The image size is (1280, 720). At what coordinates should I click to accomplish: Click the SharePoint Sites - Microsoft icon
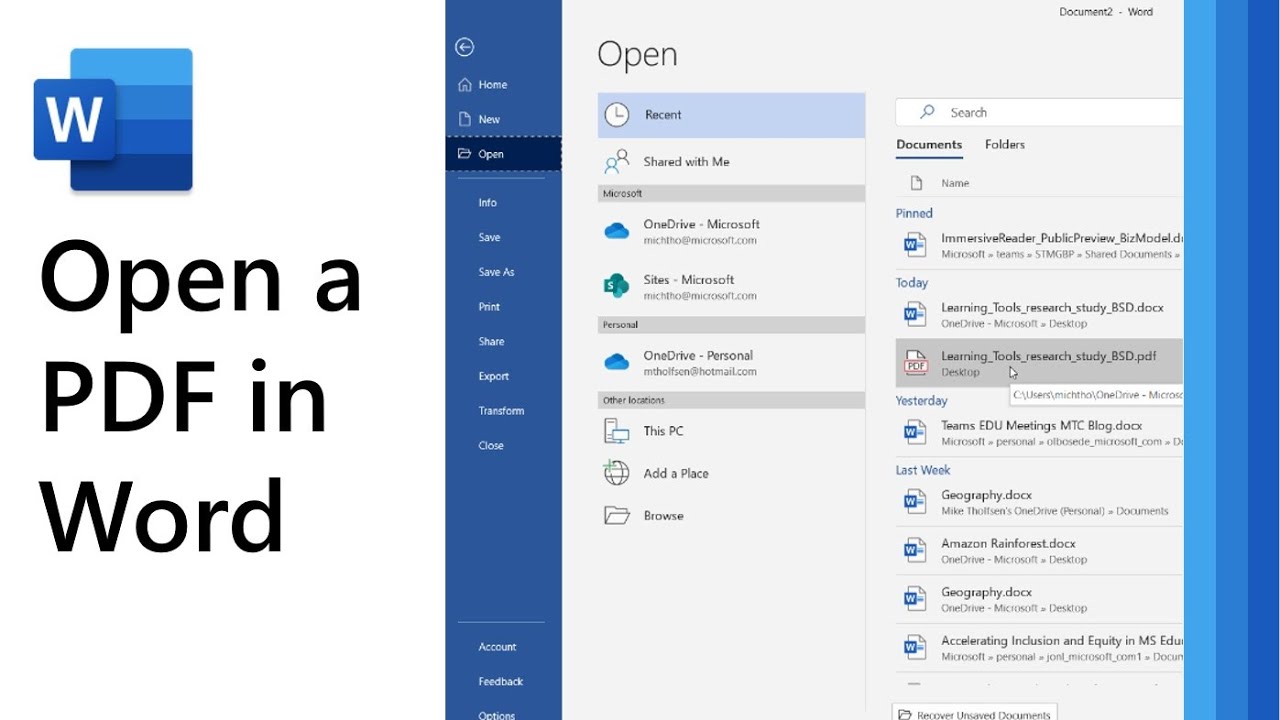(617, 287)
